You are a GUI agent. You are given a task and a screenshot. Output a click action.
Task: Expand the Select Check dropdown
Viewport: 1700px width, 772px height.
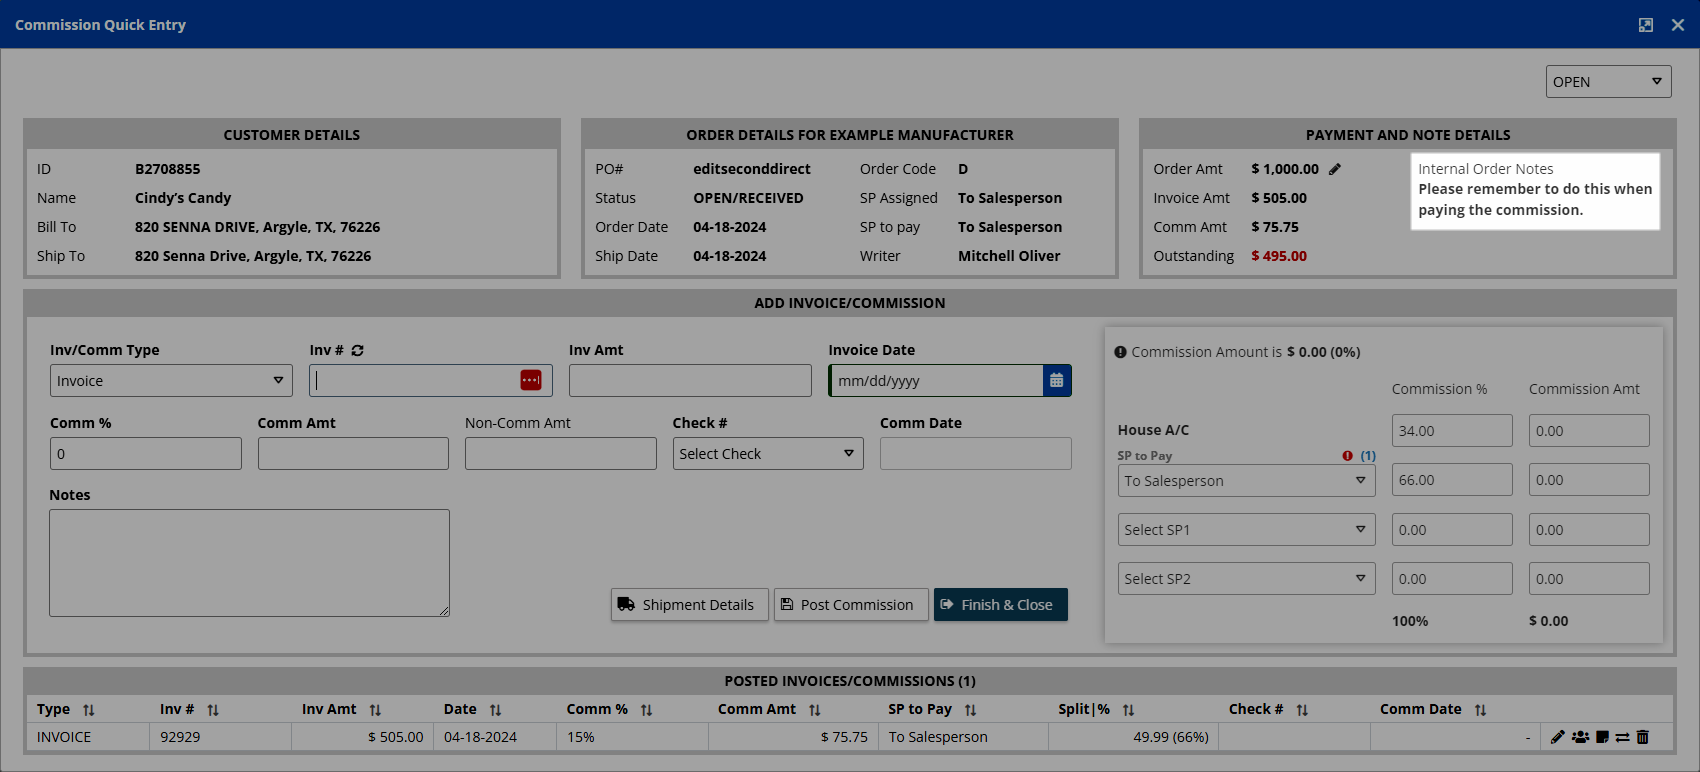[767, 454]
